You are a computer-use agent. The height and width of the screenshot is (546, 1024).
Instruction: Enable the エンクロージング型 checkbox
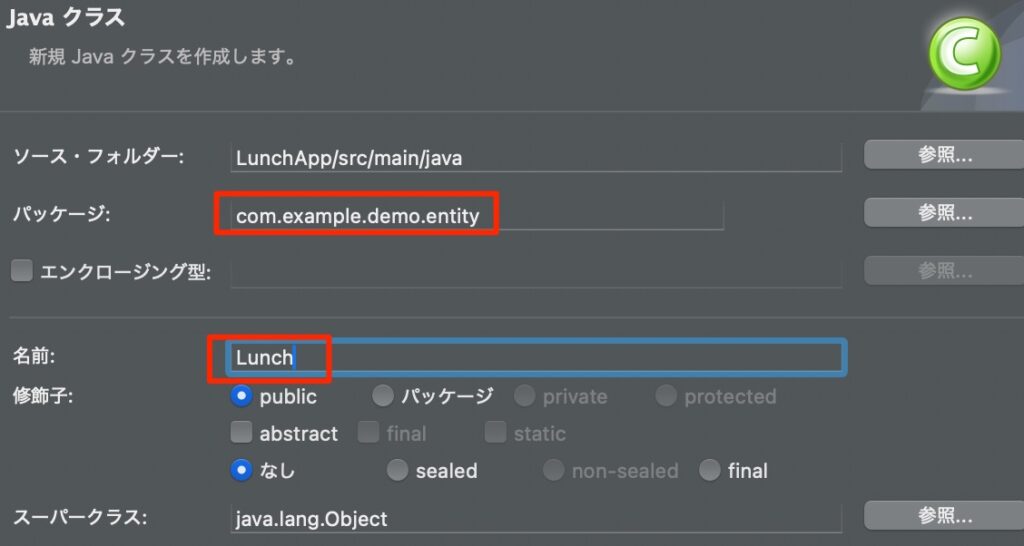[22, 271]
